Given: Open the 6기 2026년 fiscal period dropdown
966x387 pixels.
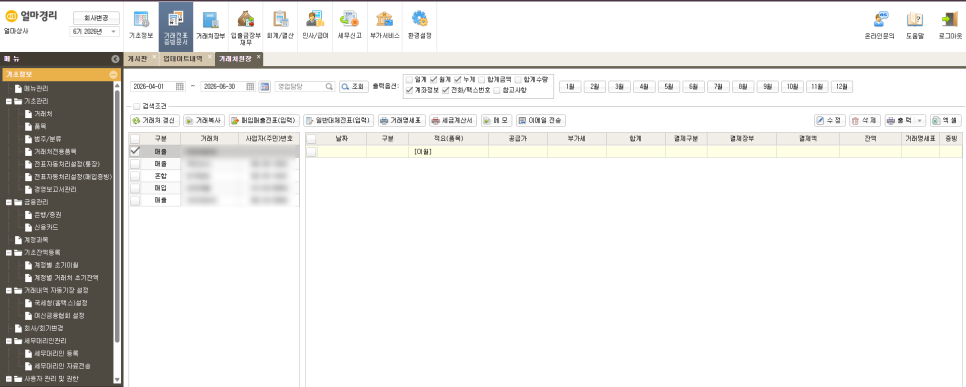Looking at the screenshot, I should tap(95, 31).
